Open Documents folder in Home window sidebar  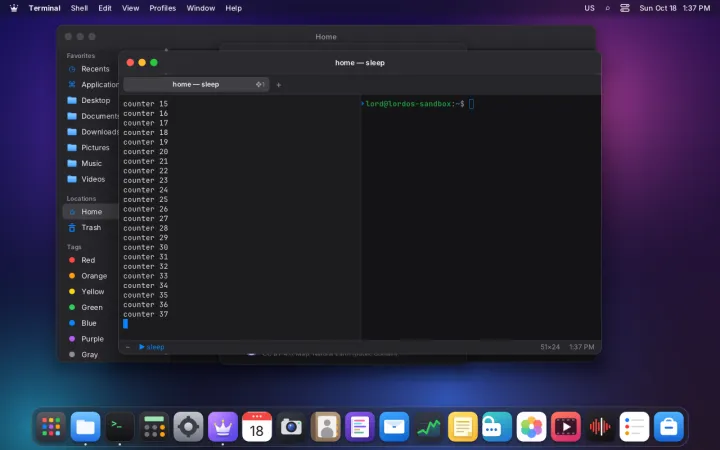point(91,116)
